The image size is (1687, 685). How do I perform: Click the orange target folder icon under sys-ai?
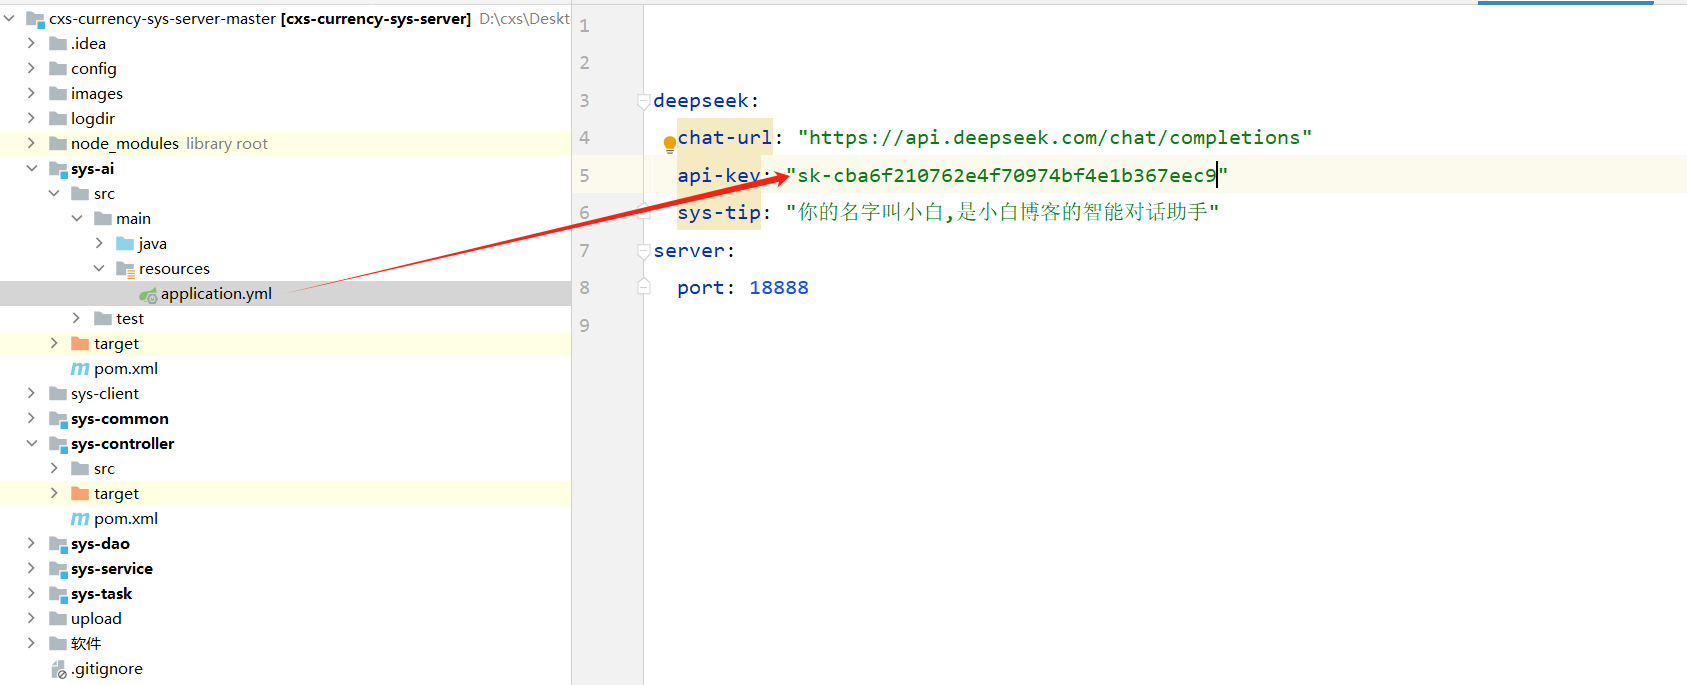pyautogui.click(x=80, y=343)
